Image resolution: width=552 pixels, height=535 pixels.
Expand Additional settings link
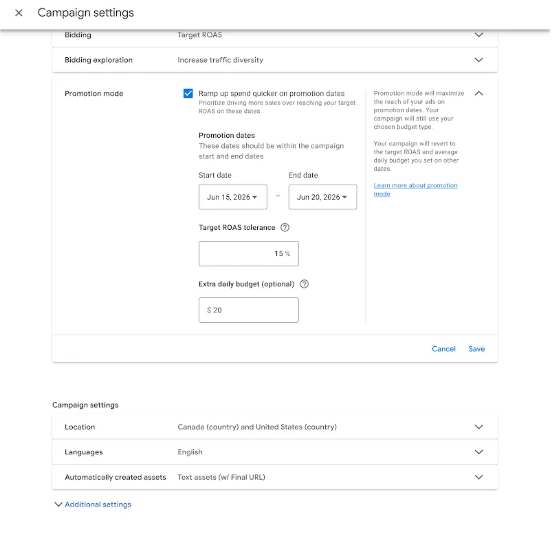(x=98, y=504)
